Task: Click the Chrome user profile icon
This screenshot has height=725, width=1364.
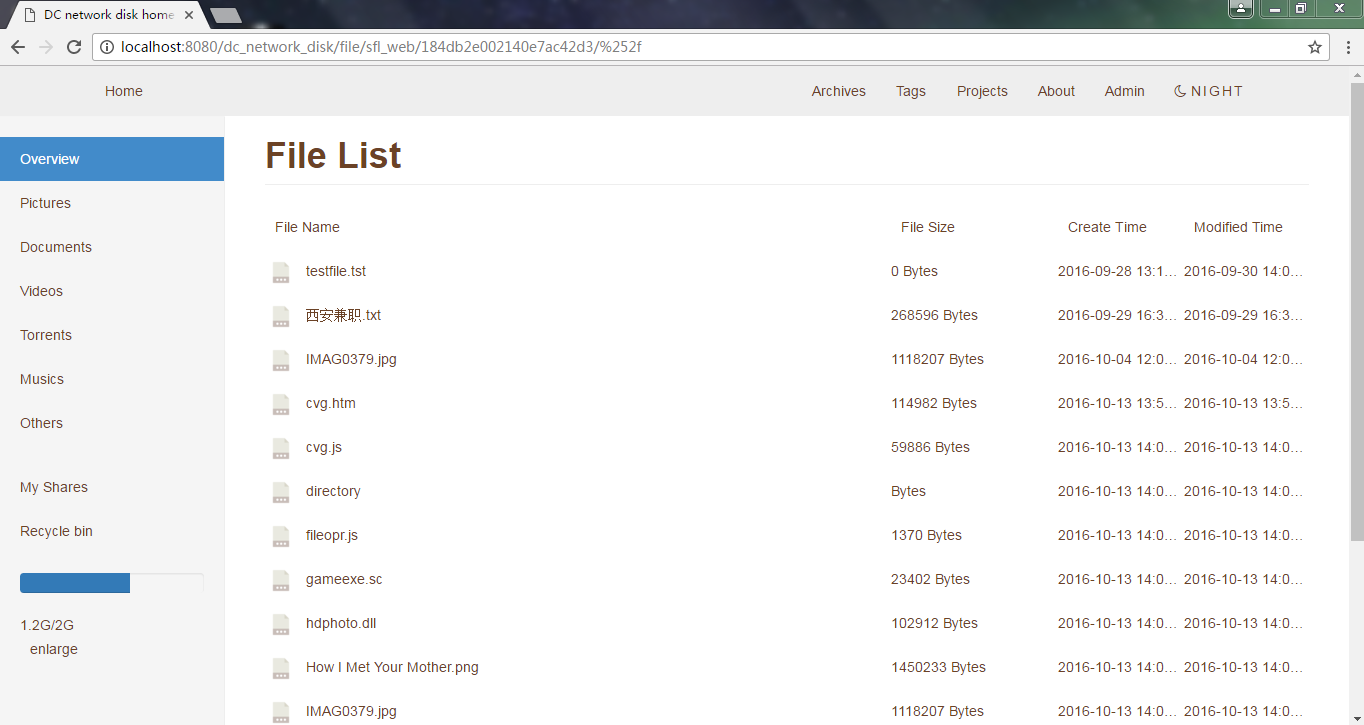Action: tap(1241, 8)
